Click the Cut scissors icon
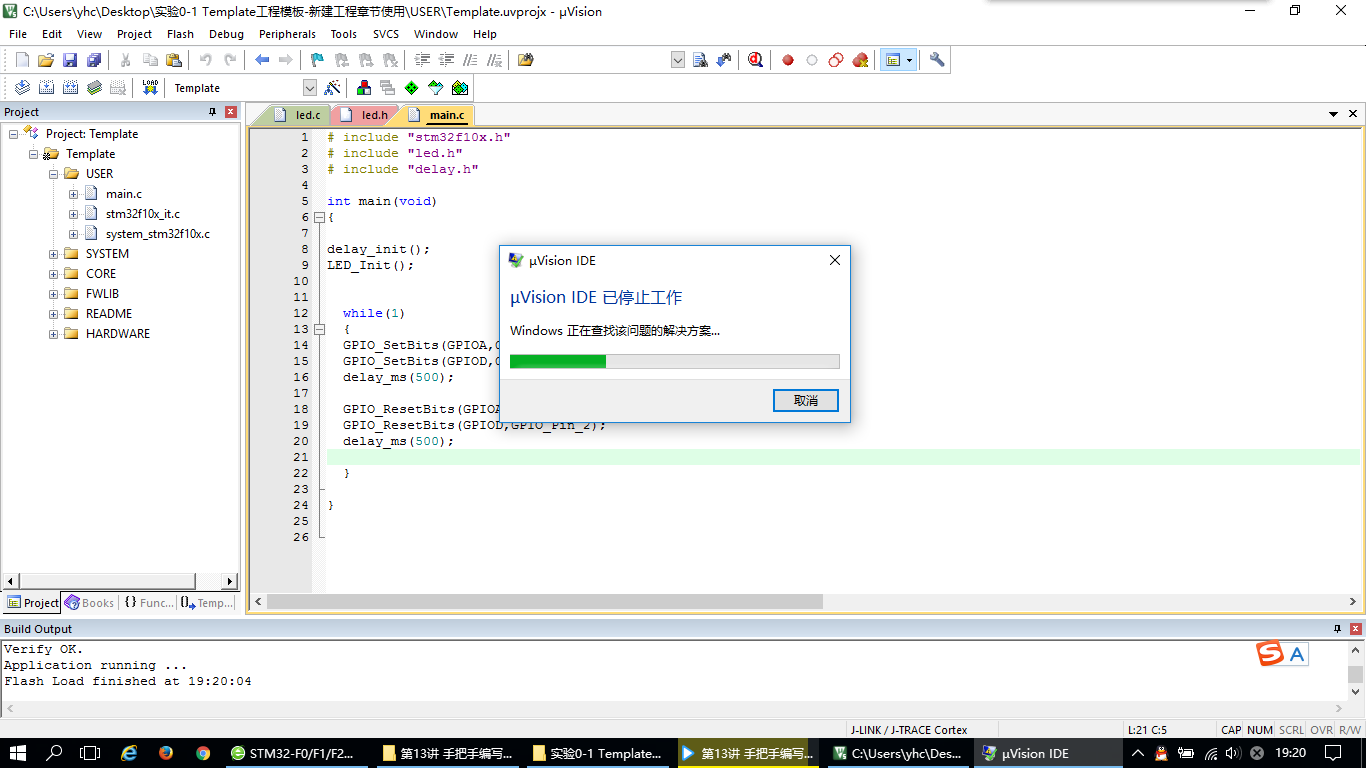The width and height of the screenshot is (1366, 768). click(126, 60)
